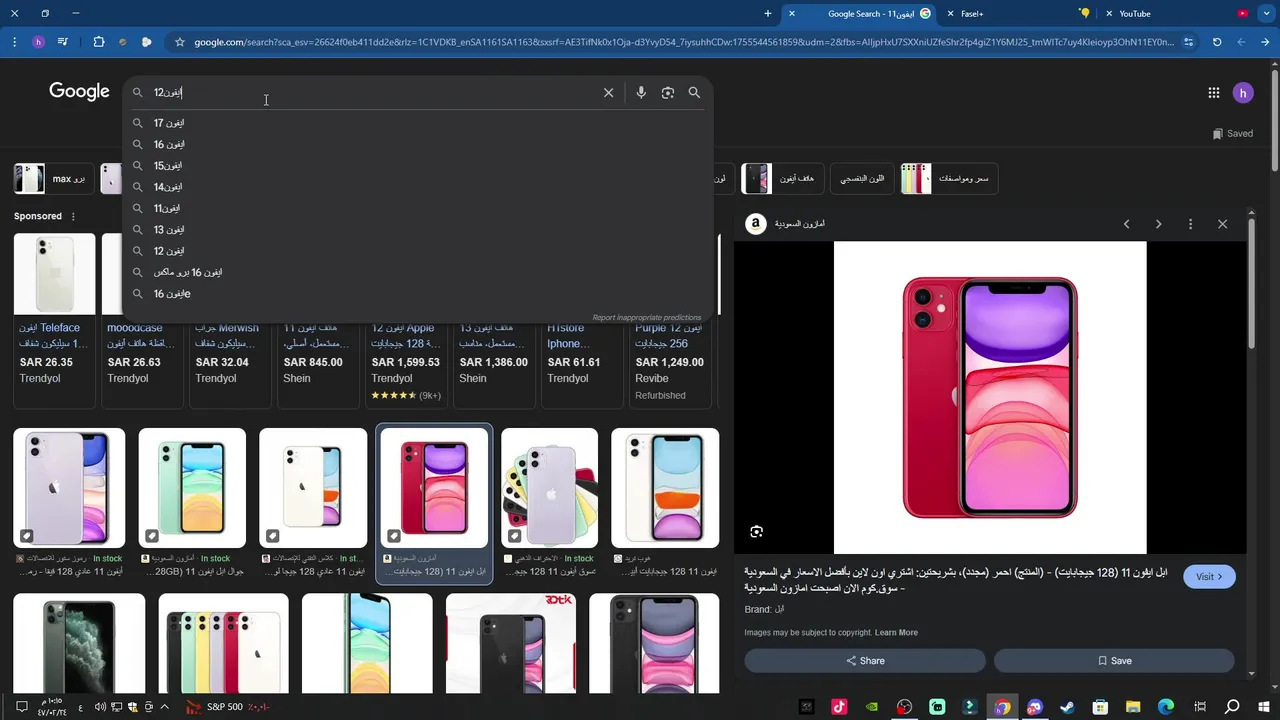Close the YouTube tab
Image resolution: width=1280 pixels, height=720 pixels.
click(x=1109, y=14)
